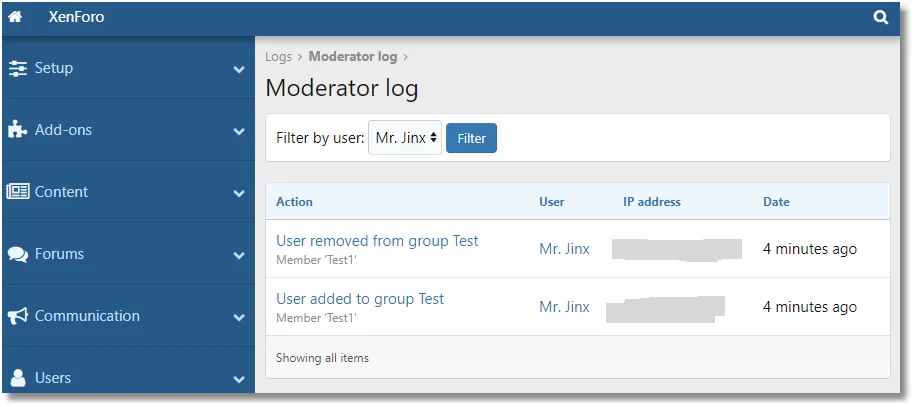Screen dimensions: 914x407
Task: Open the Content sidebar menu
Action: [62, 192]
